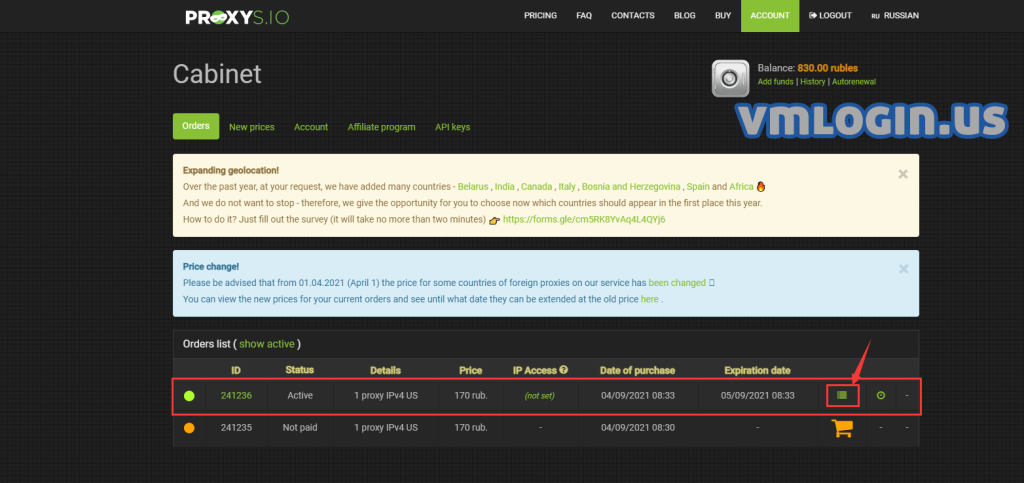Image resolution: width=1024 pixels, height=483 pixels.
Task: Open the BLOG menu item
Action: pyautogui.click(x=684, y=16)
